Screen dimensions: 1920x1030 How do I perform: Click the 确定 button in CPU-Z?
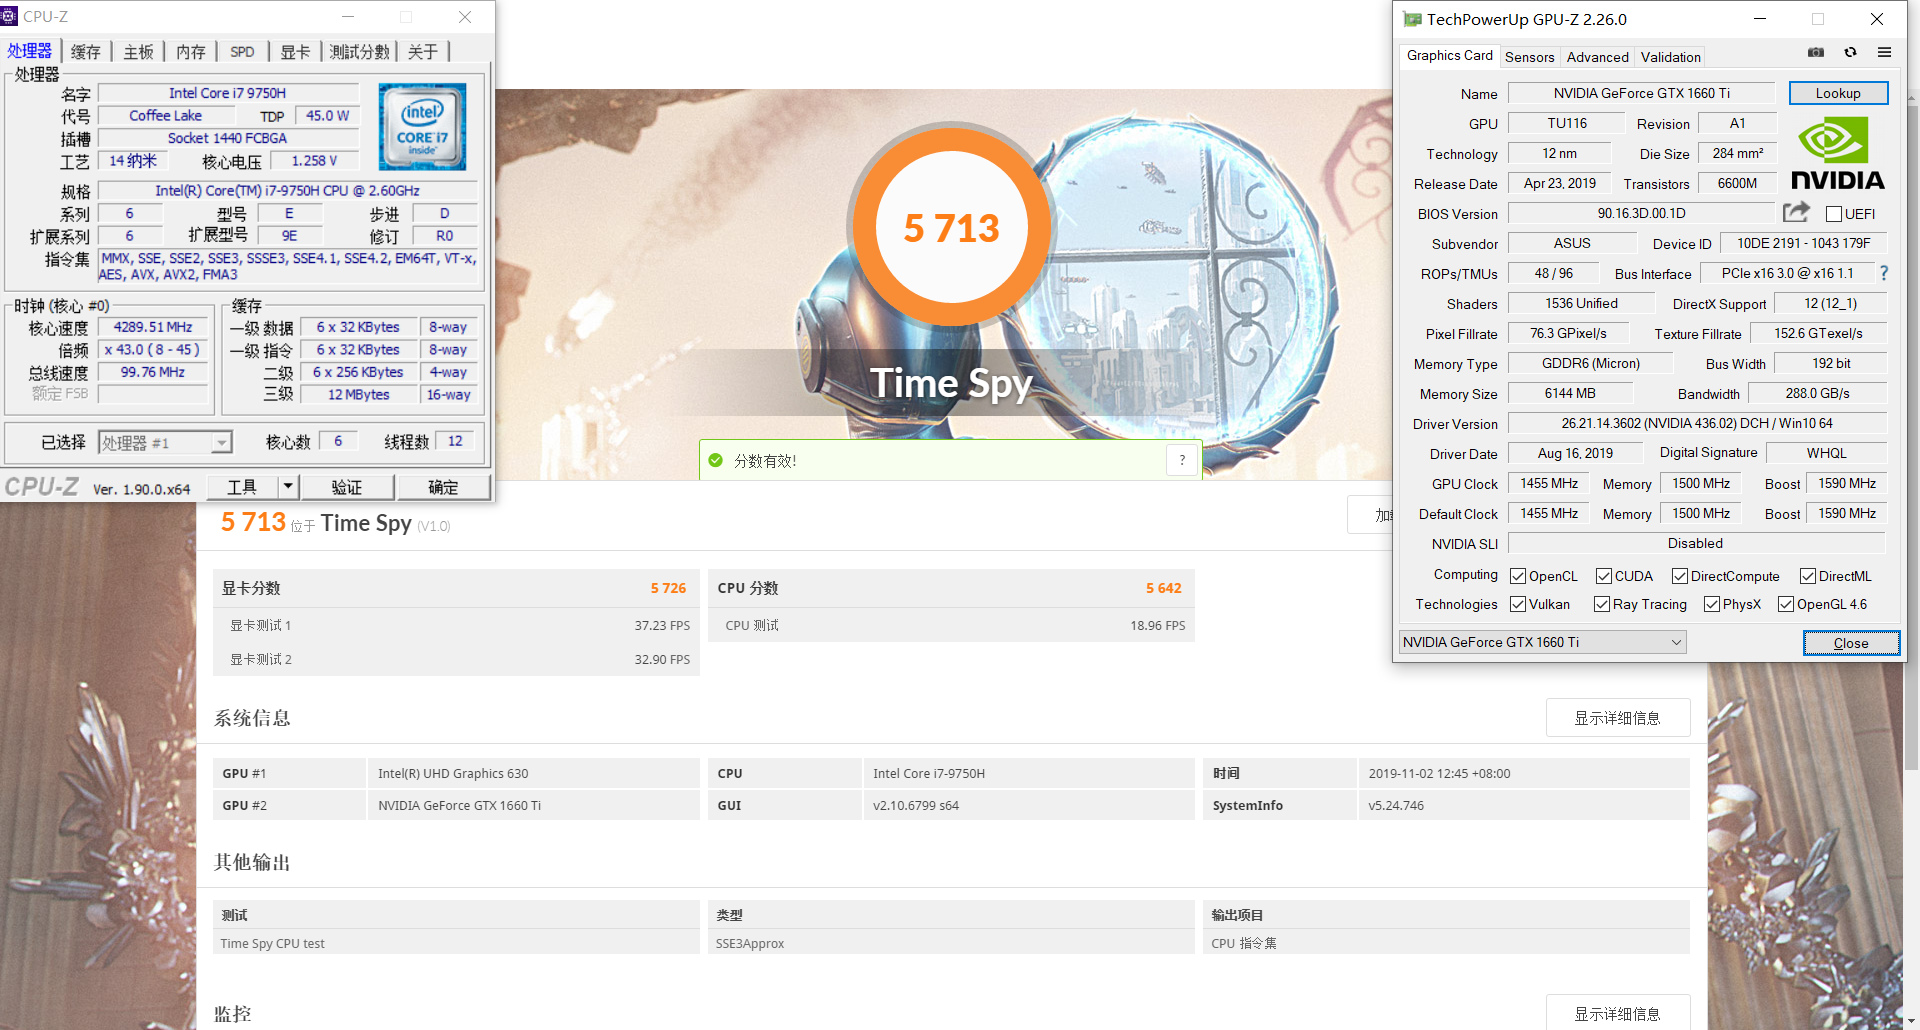pyautogui.click(x=443, y=487)
